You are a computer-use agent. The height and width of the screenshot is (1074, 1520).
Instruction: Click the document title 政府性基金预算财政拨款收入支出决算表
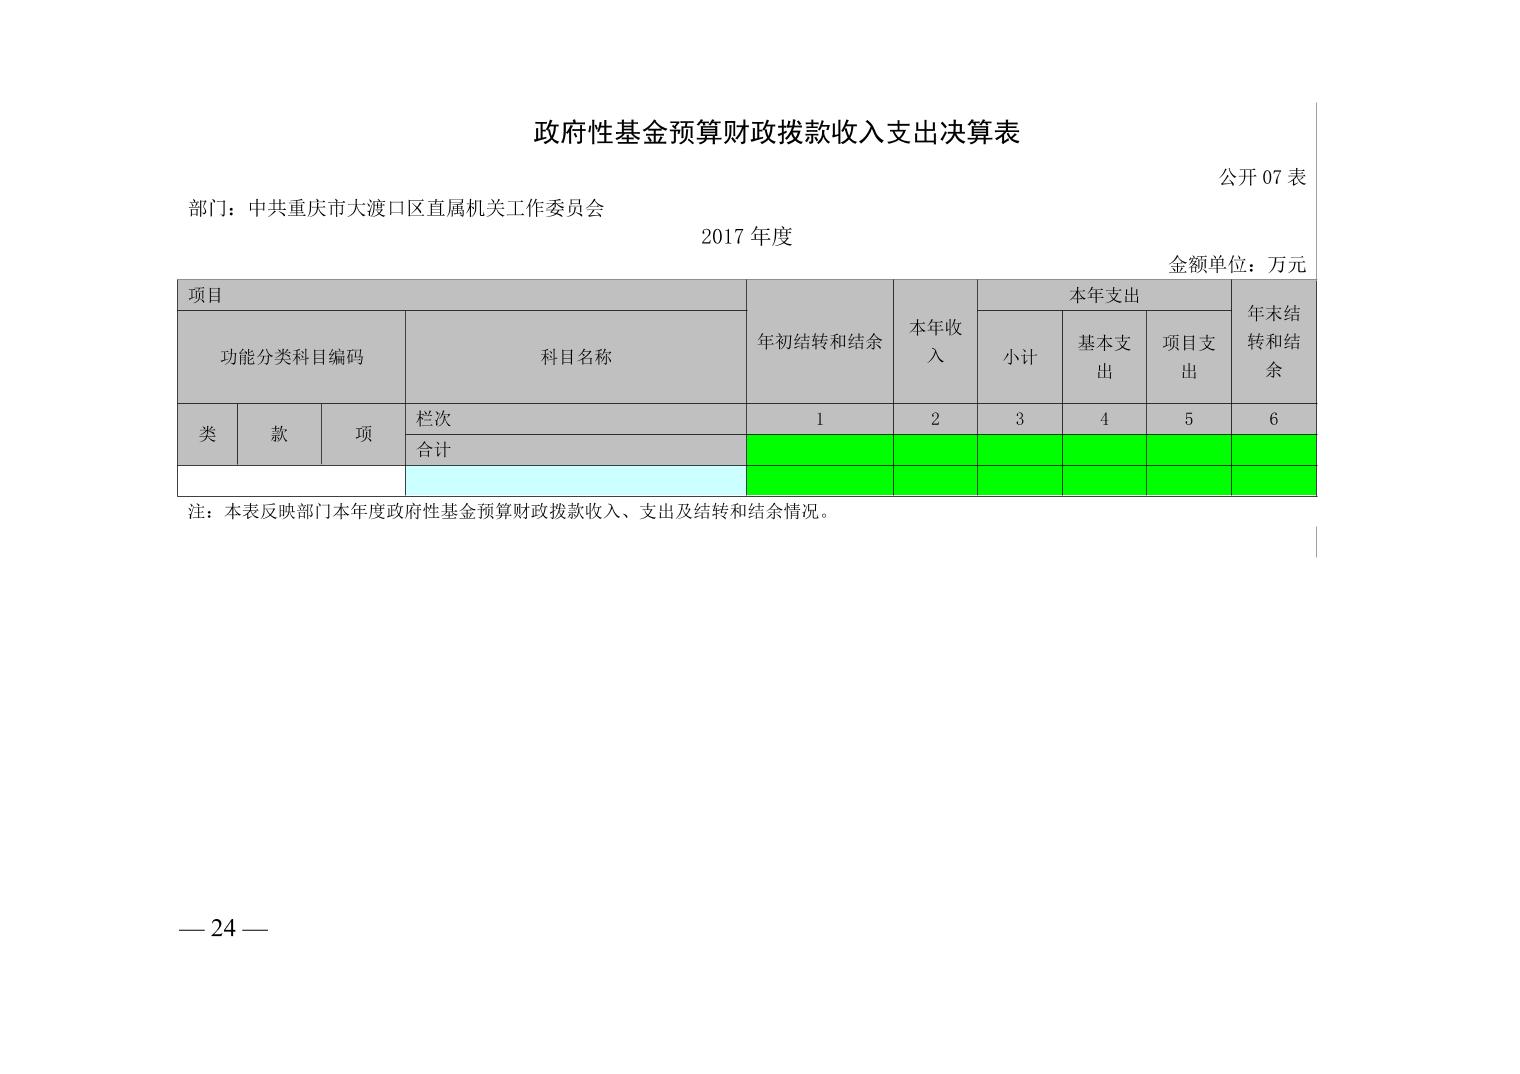tap(776, 133)
